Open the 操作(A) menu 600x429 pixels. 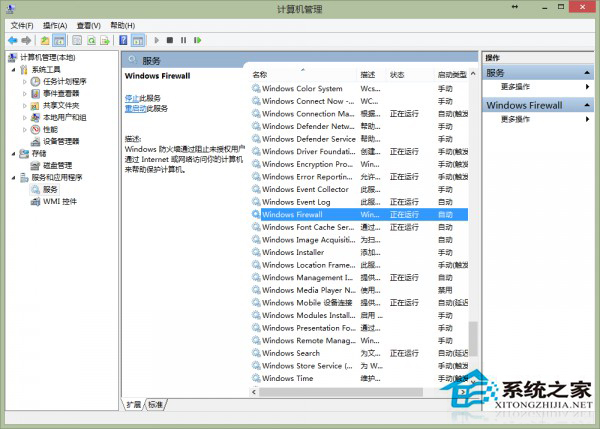[x=55, y=25]
